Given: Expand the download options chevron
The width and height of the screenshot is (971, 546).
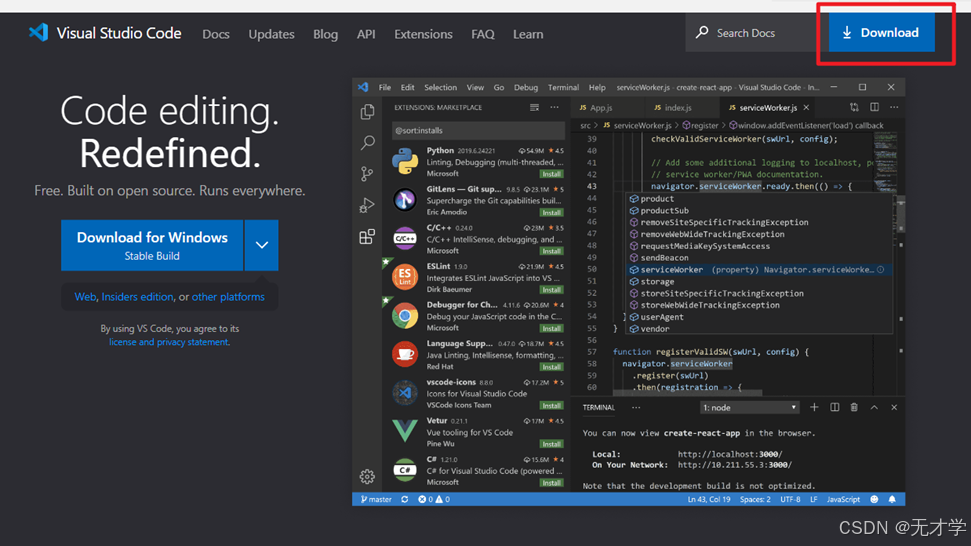Looking at the screenshot, I should point(261,245).
